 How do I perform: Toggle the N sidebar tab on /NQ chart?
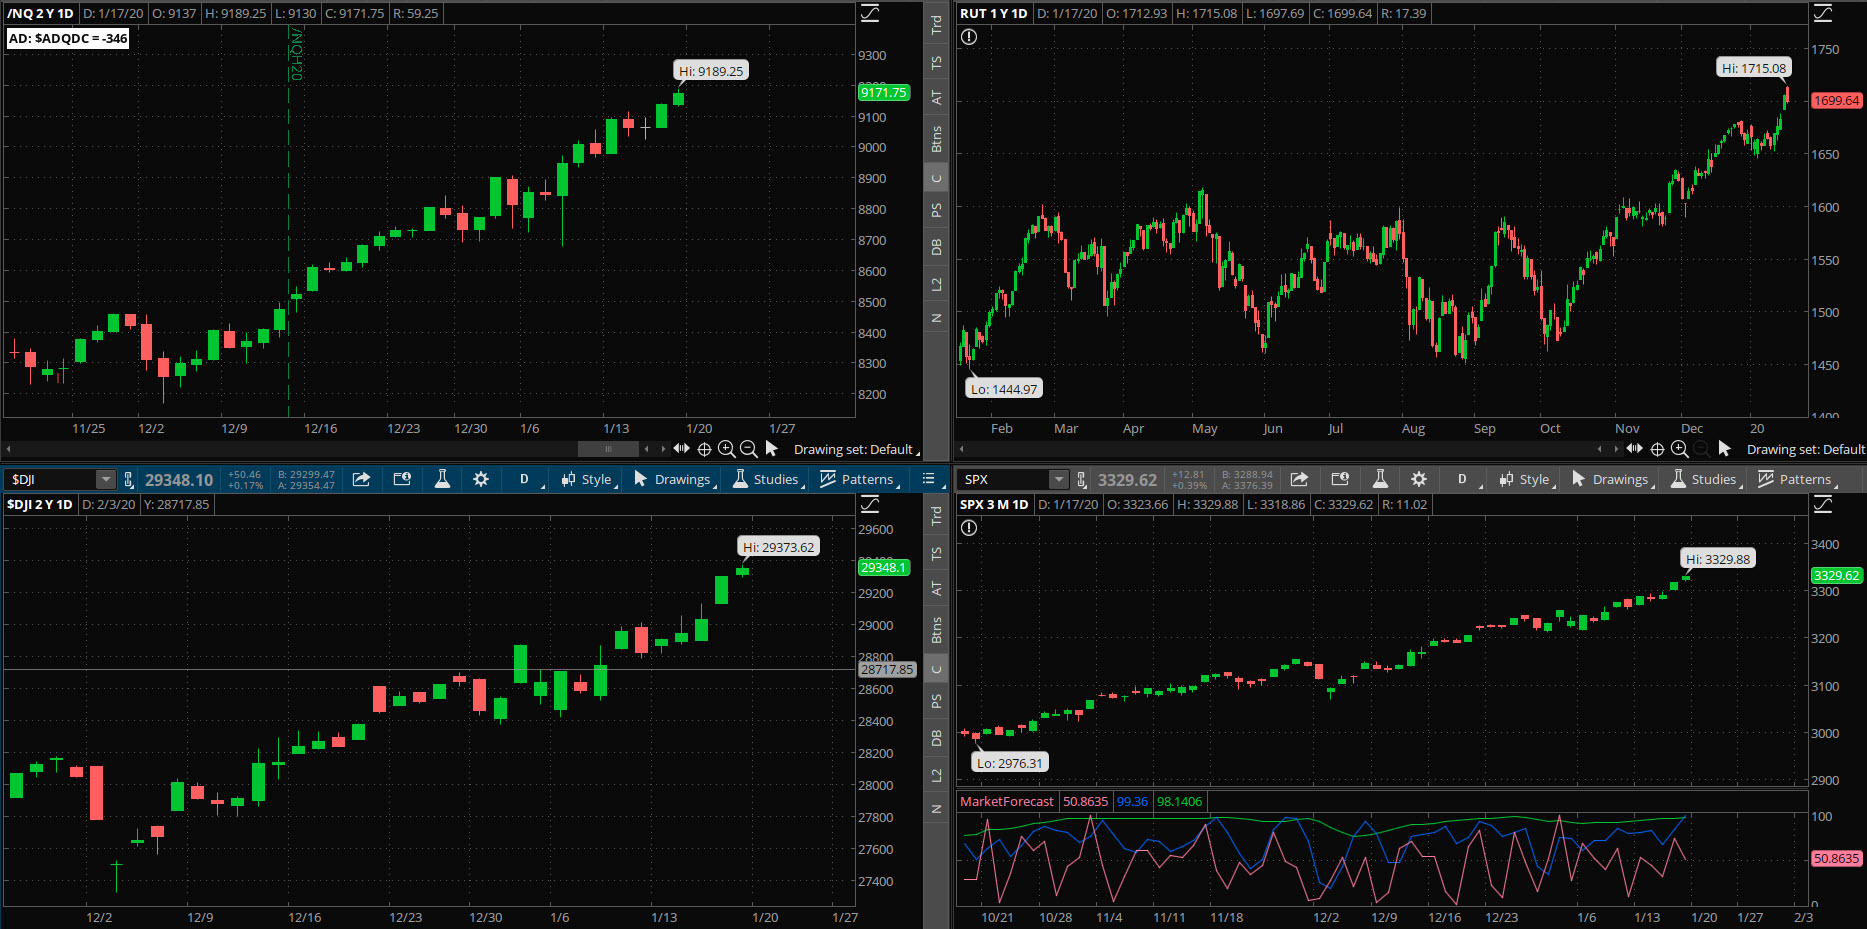[x=936, y=318]
